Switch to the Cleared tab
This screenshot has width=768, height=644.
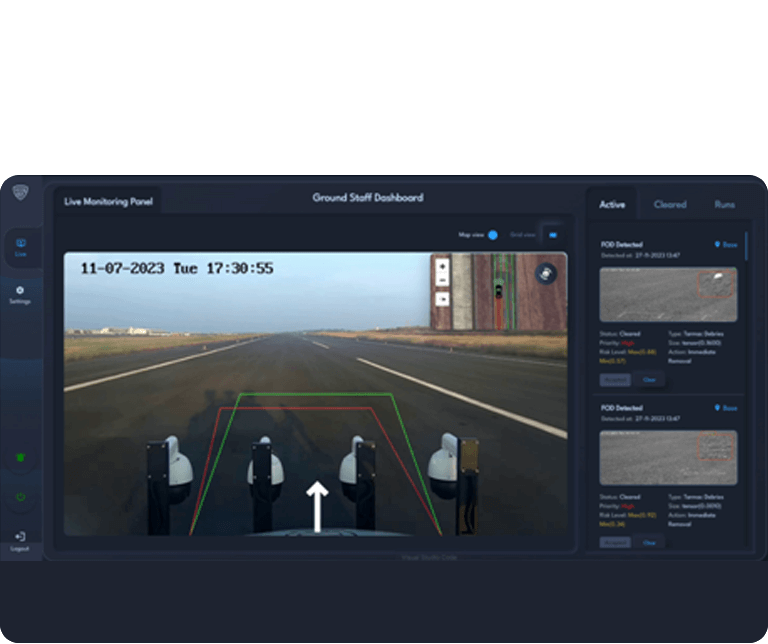tap(670, 204)
